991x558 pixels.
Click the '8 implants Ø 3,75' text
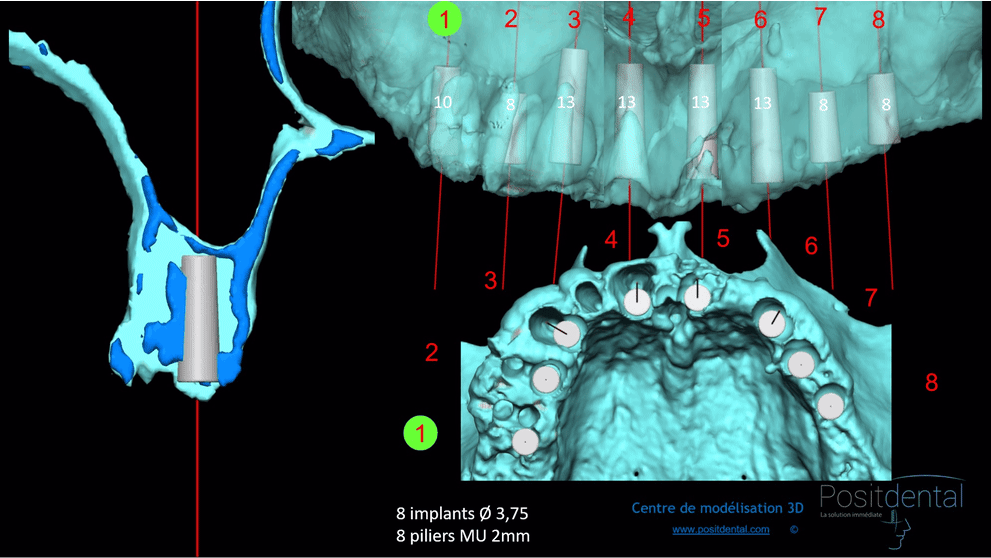462,514
